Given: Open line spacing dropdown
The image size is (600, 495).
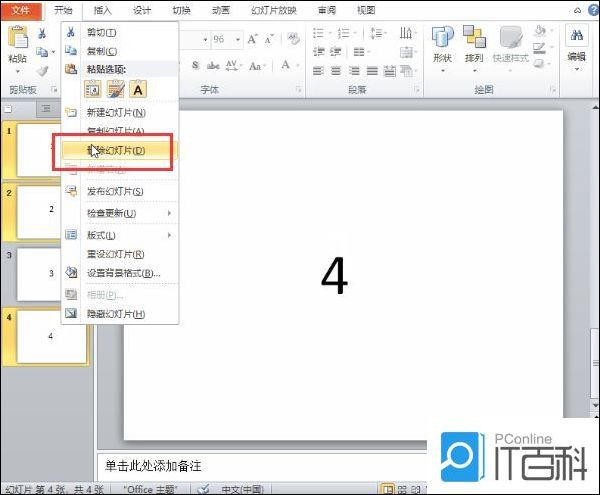Looking at the screenshot, I should click(378, 33).
